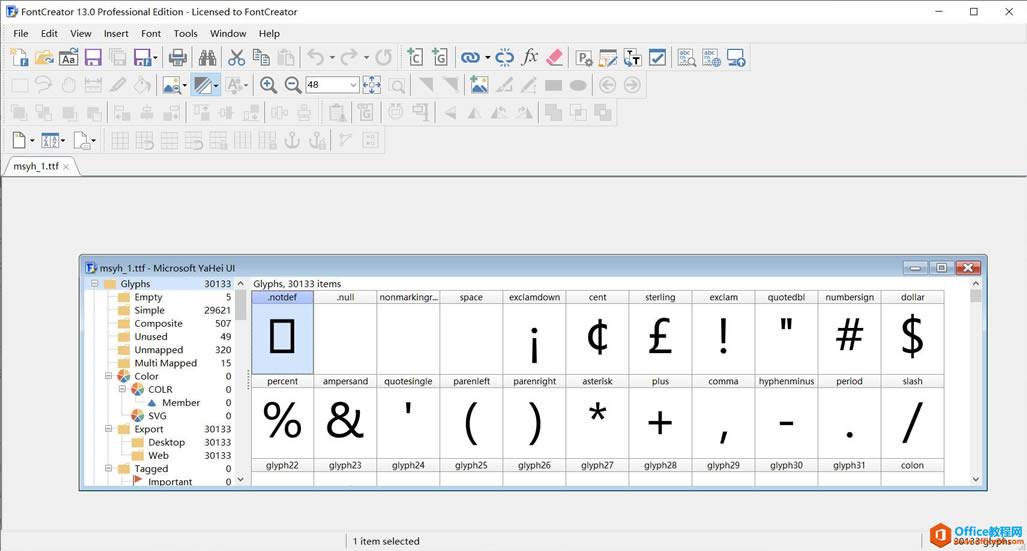
Task: Zoom in with magnifier plus icon
Action: tap(268, 85)
